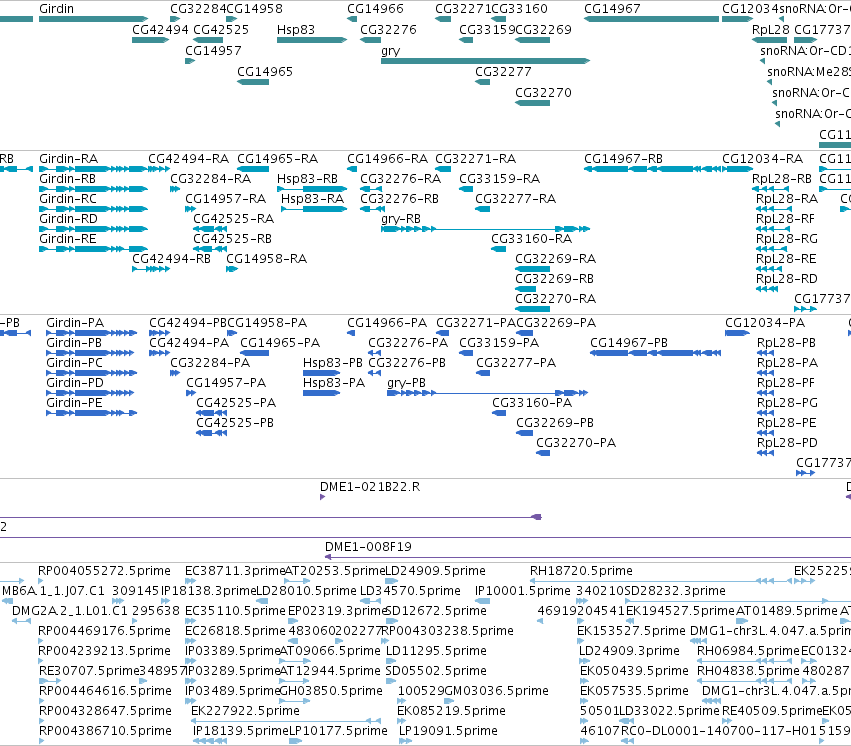Viewport: 851px width, 746px height.
Task: Select the Girdin-RE transcript
Action: [x=67, y=239]
